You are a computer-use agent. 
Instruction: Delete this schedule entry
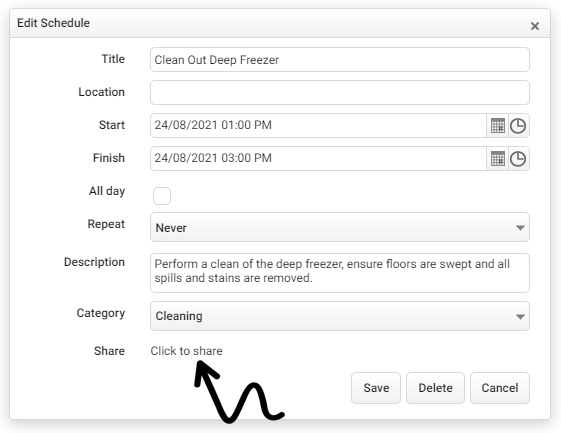(x=435, y=388)
